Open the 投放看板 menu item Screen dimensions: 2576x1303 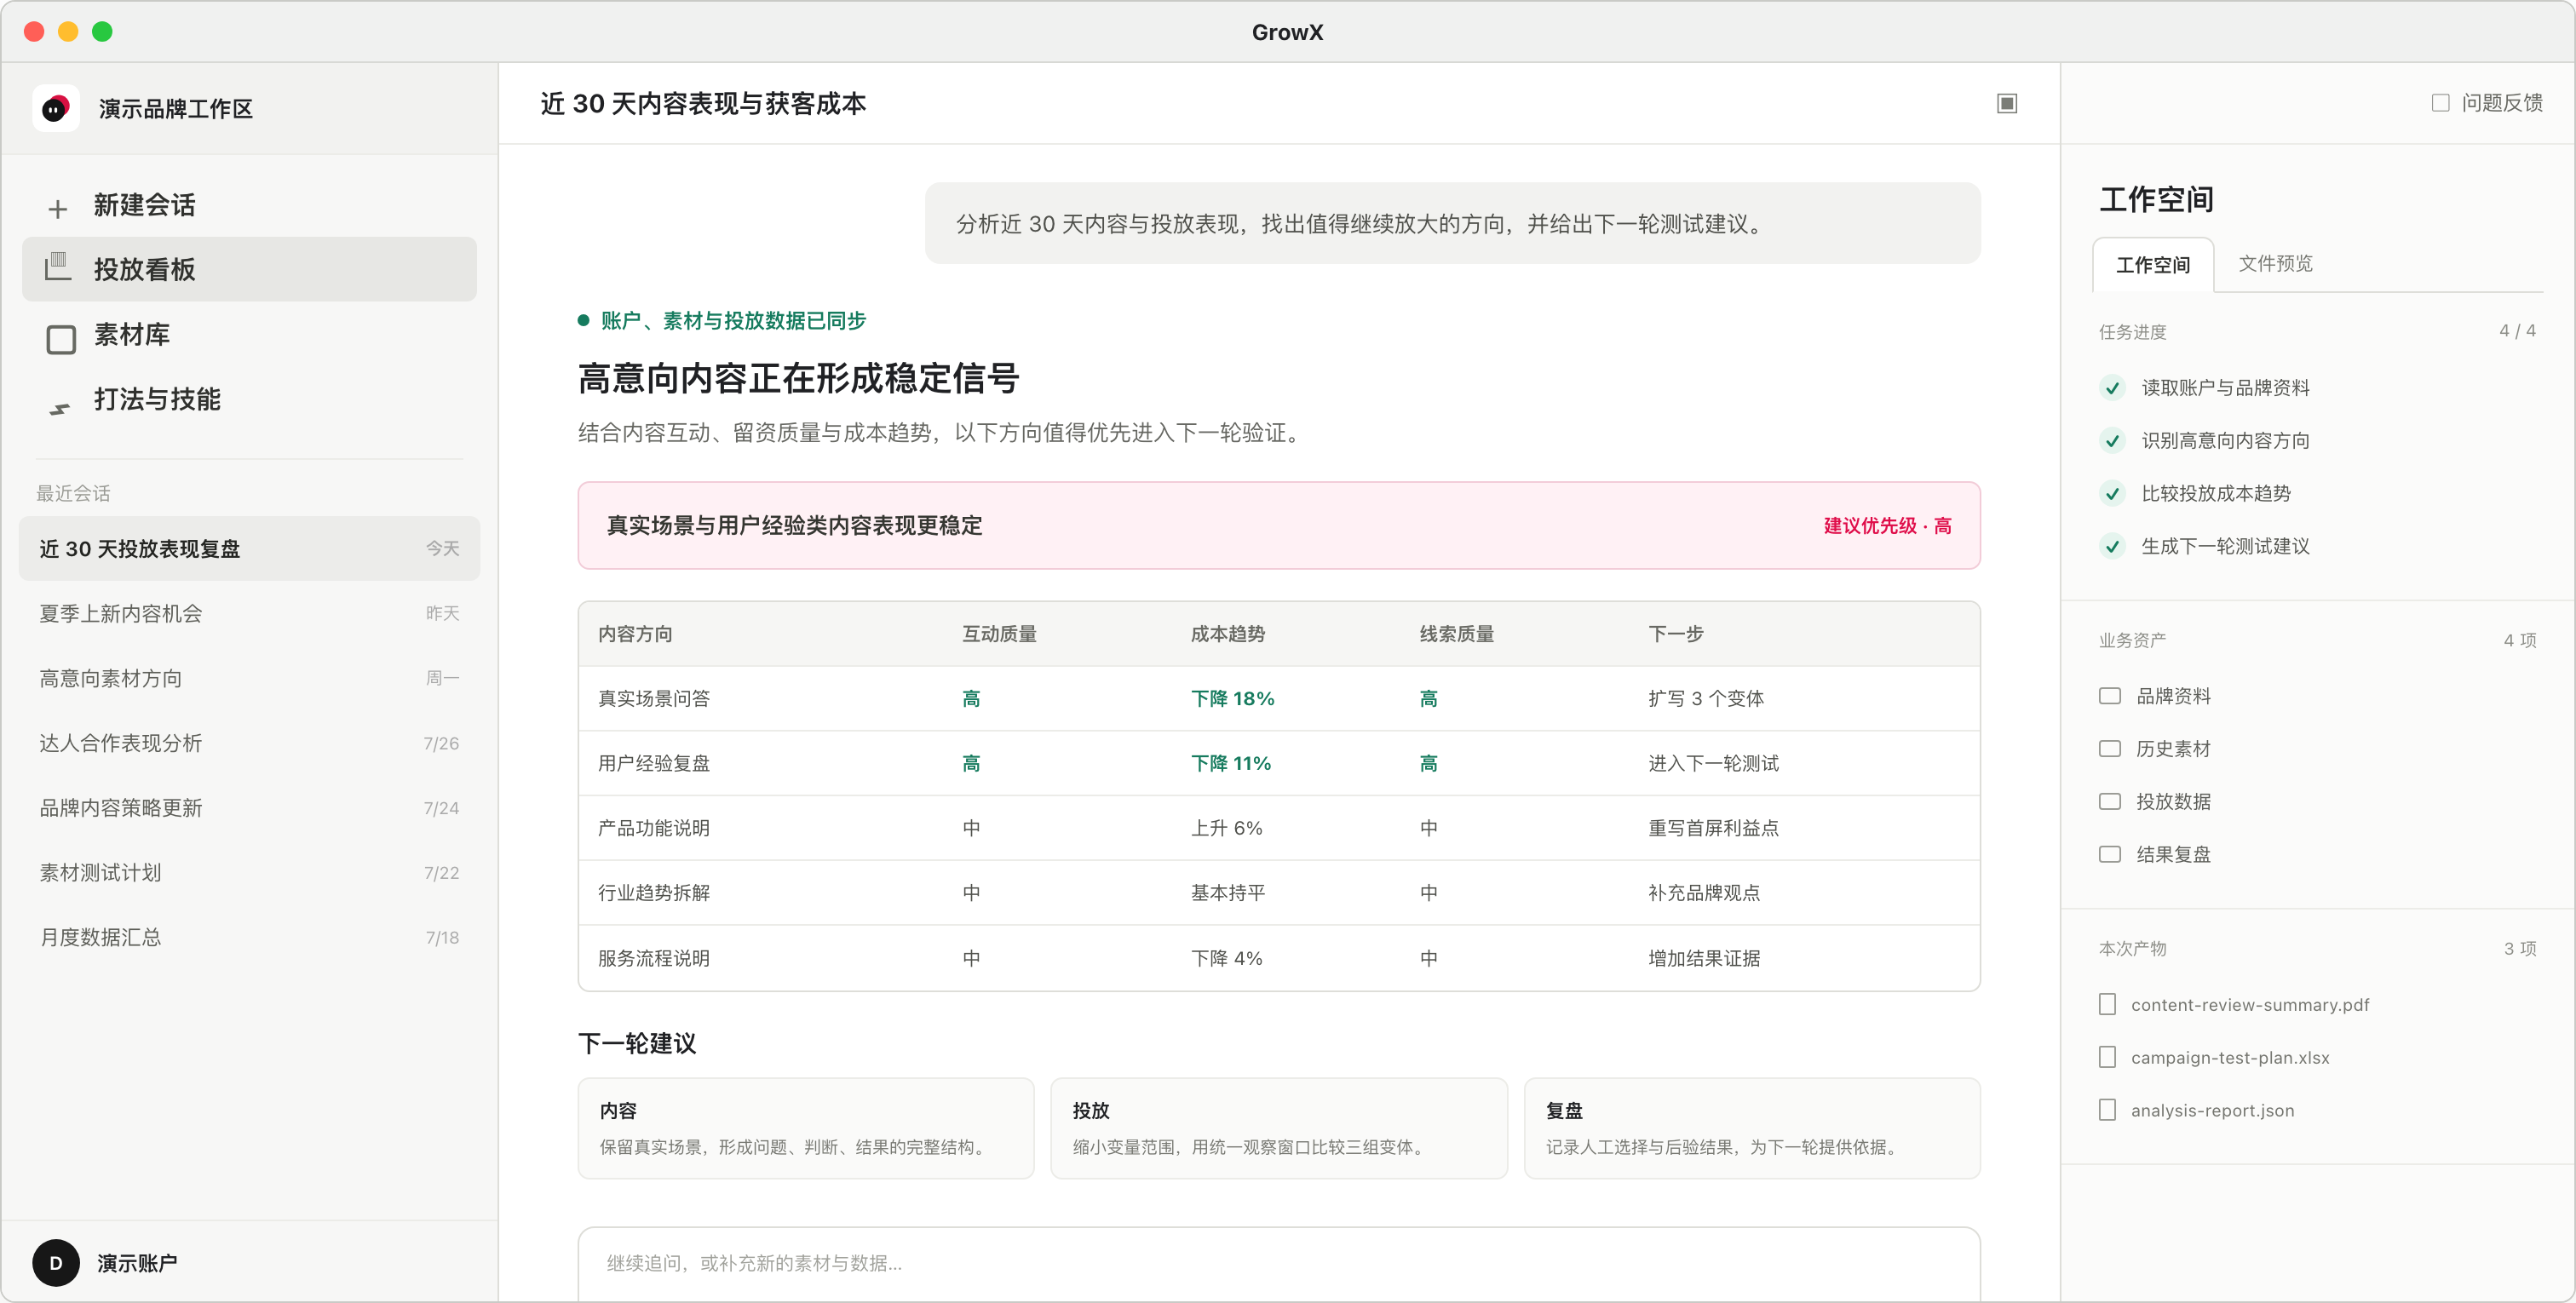pyautogui.click(x=249, y=269)
